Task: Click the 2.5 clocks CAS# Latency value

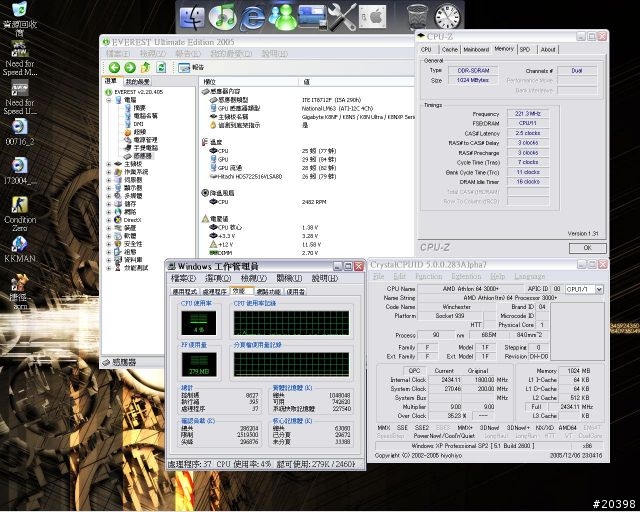Action: pos(528,133)
